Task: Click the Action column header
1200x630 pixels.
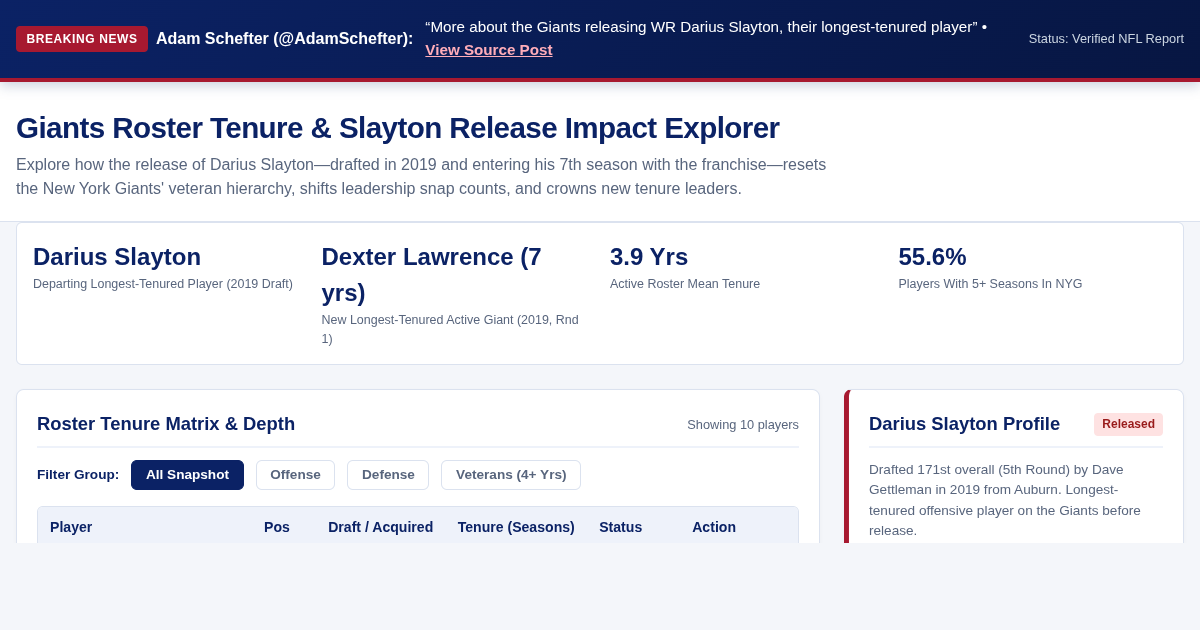Action: (714, 527)
